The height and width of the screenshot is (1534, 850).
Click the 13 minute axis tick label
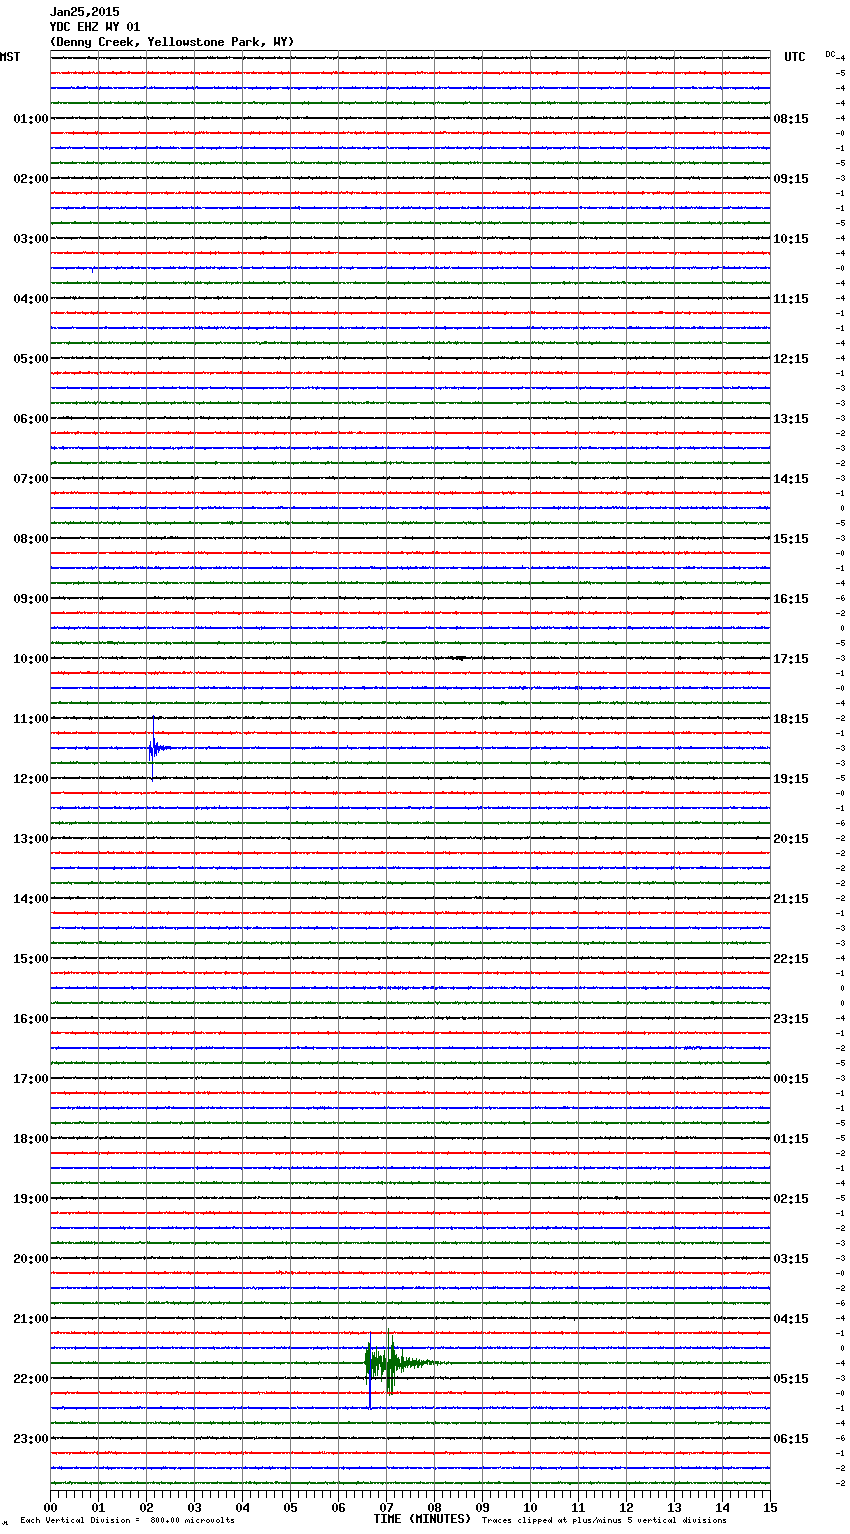click(x=675, y=1508)
